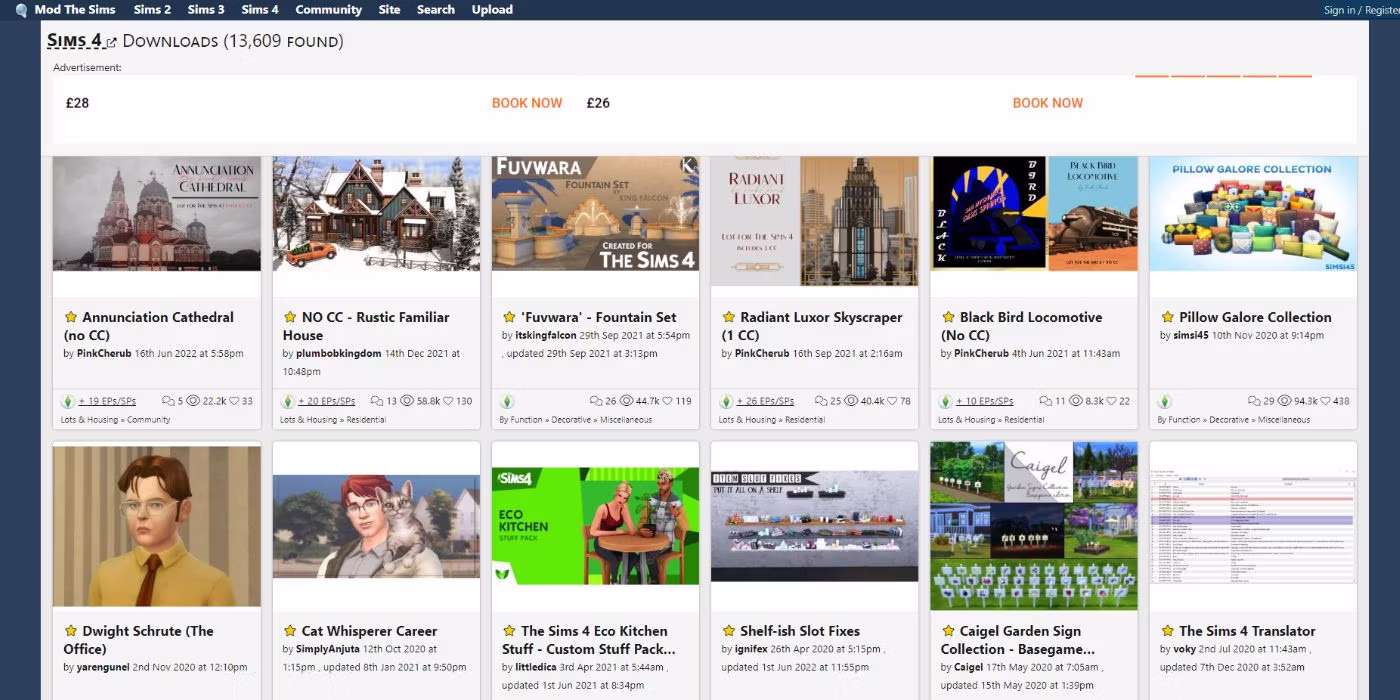The image size is (1400, 700).
Task: Open the Fuvwara Fountain Set thumbnail
Action: click(x=595, y=214)
